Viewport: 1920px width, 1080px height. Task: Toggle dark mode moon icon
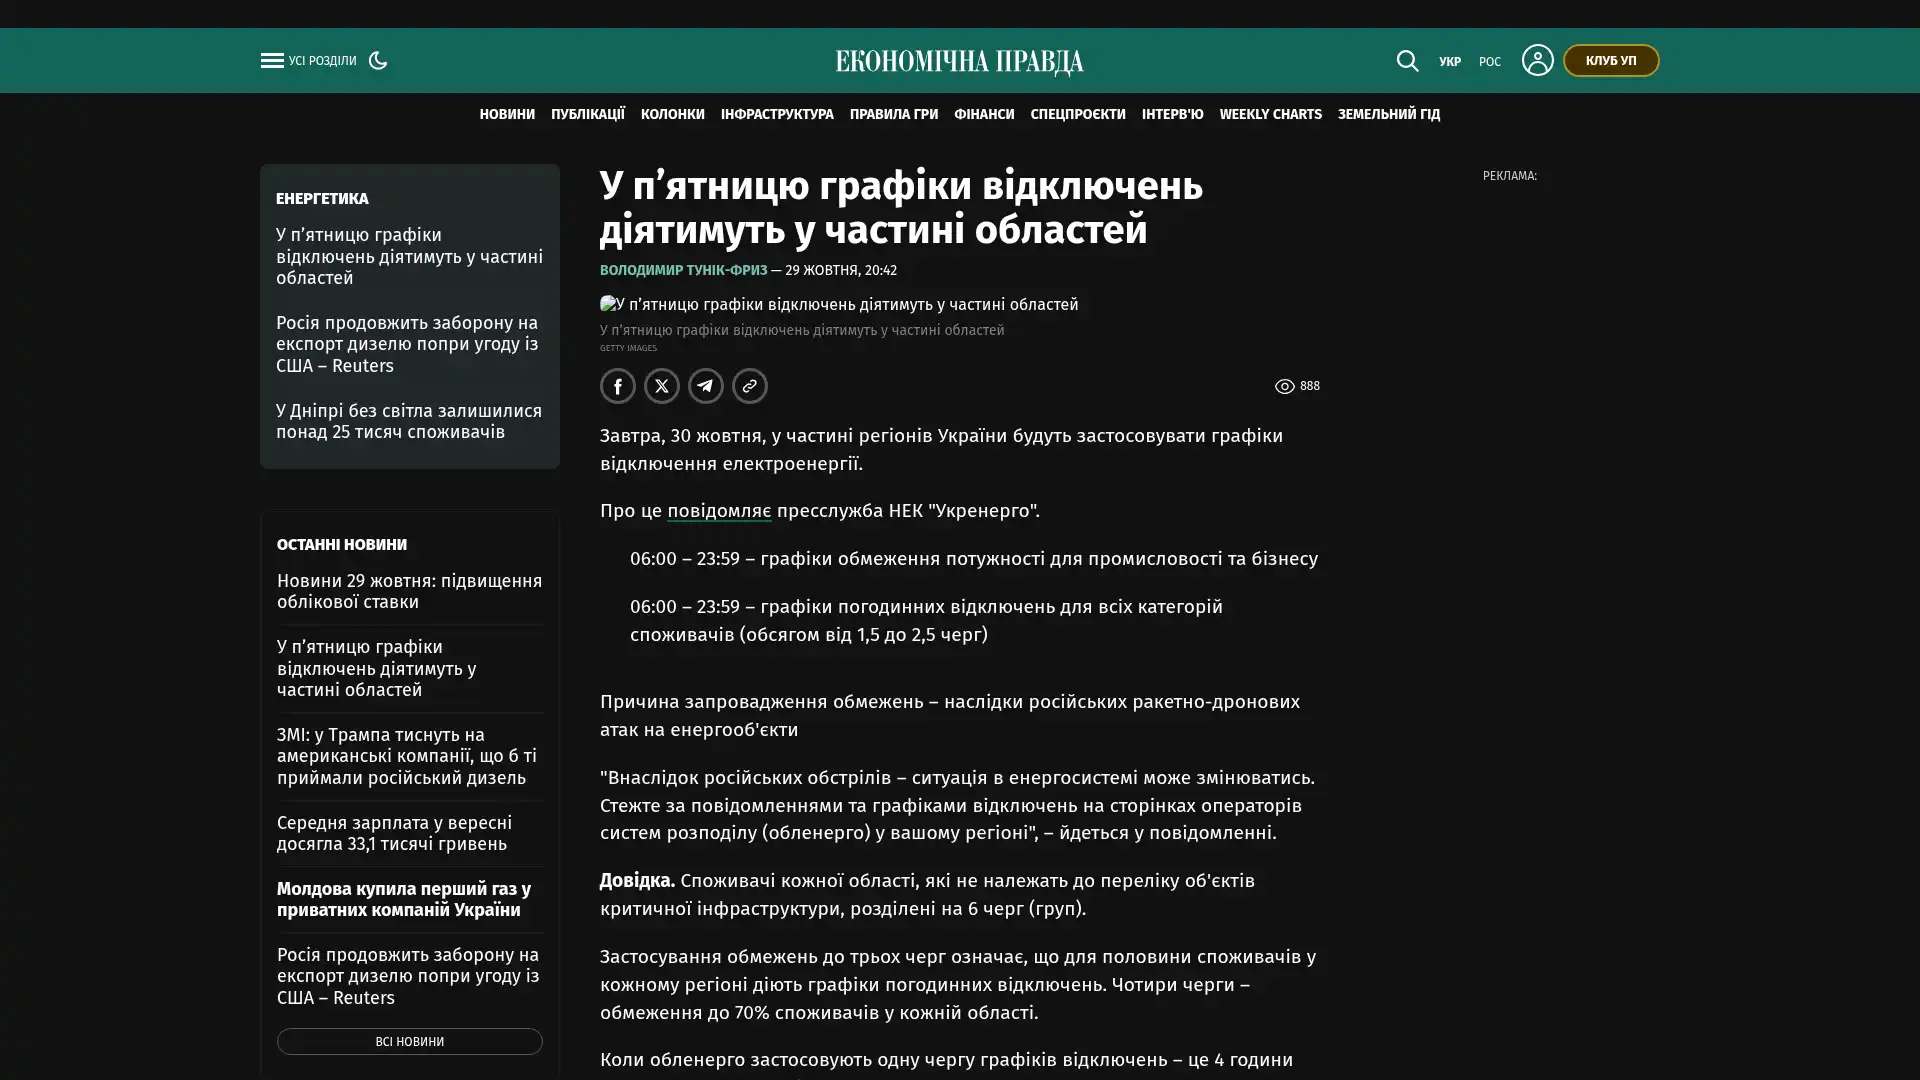tap(378, 60)
